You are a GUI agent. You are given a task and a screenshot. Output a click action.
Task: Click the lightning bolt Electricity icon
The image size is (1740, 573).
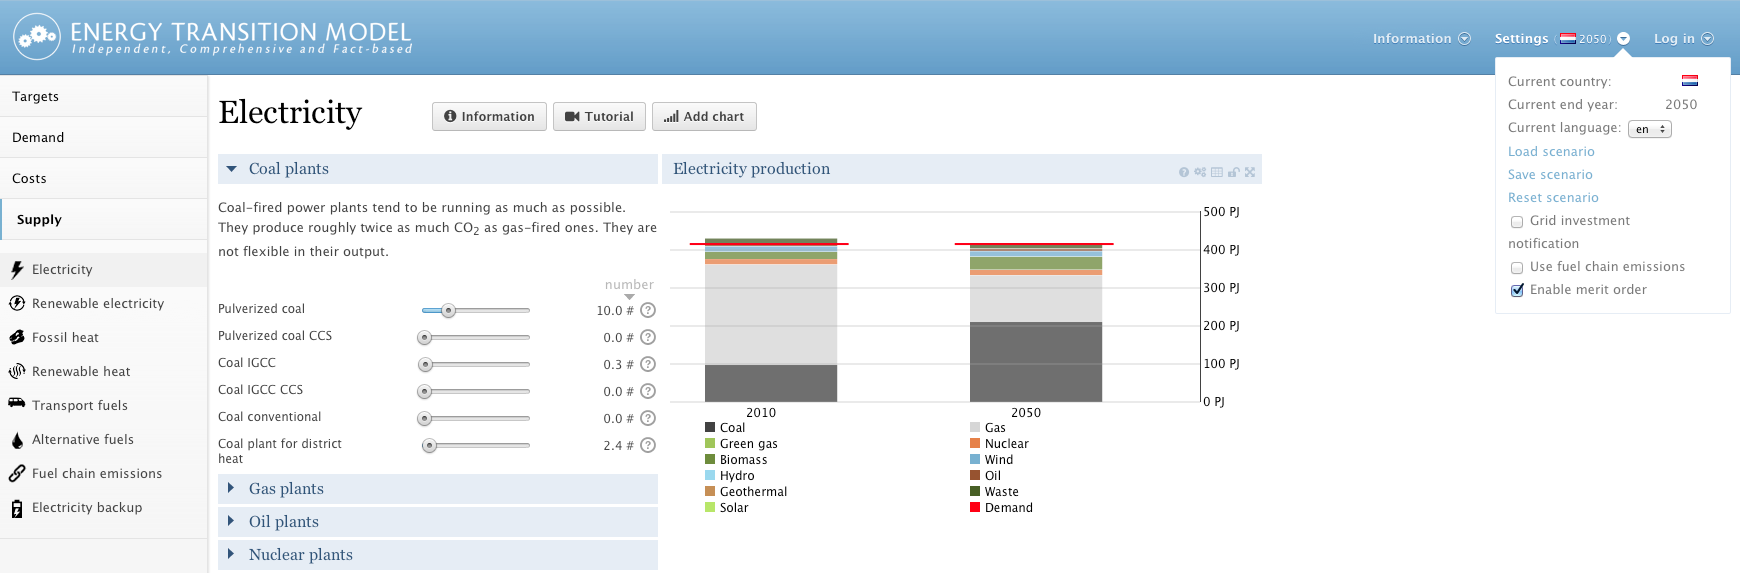tap(17, 269)
